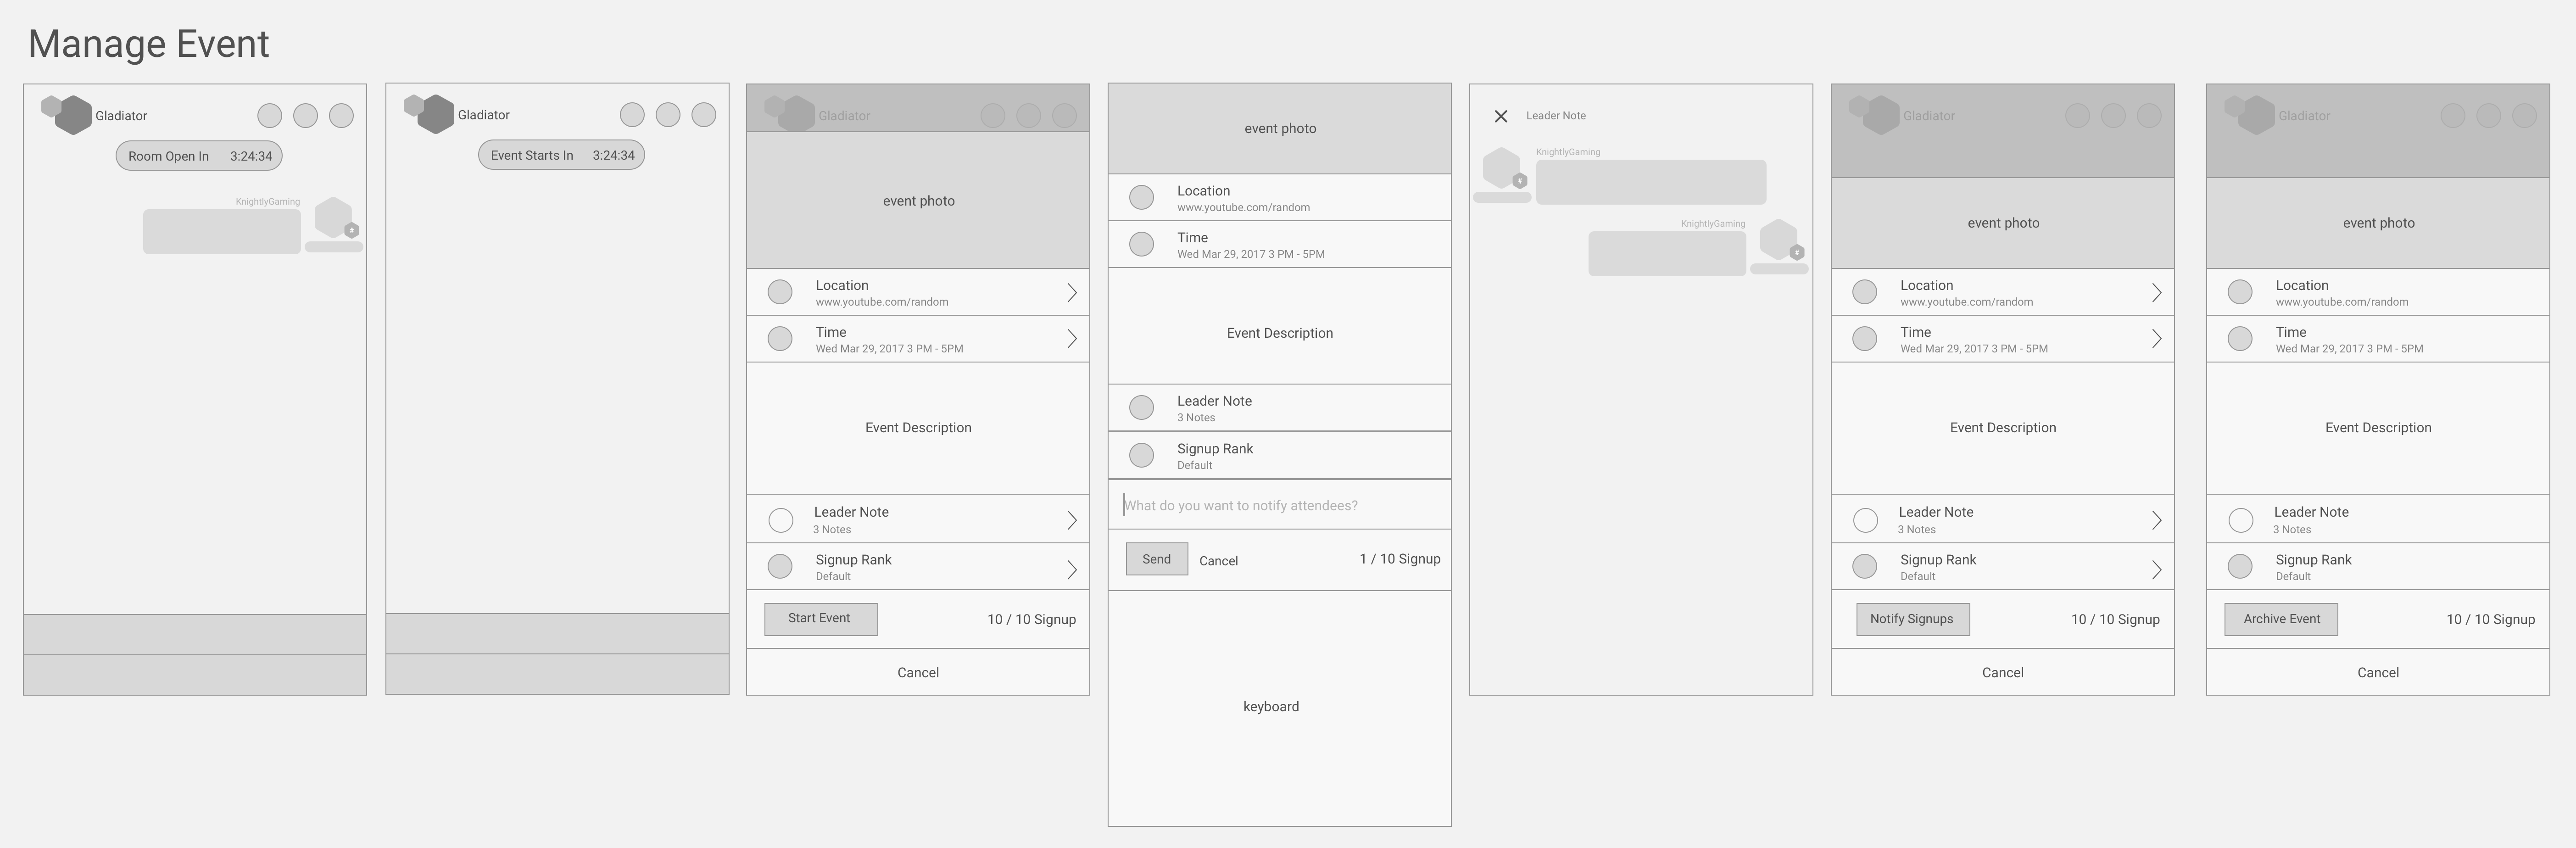
Task: Click the Location row icon in the Start Event screen
Action: 780,292
